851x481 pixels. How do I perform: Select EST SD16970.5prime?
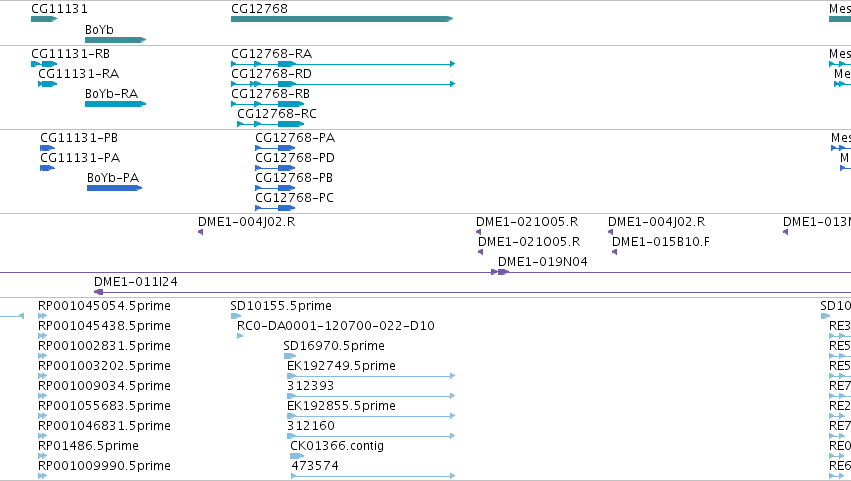(x=290, y=357)
